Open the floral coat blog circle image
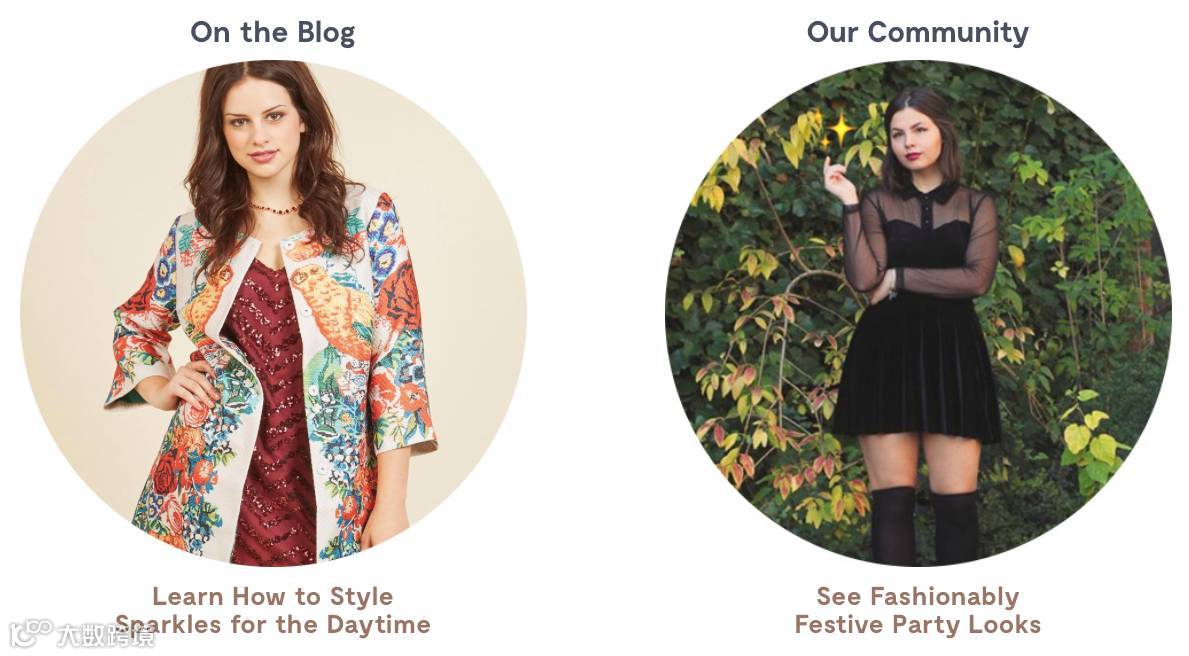Viewport: 1189px width, 656px height. (273, 313)
